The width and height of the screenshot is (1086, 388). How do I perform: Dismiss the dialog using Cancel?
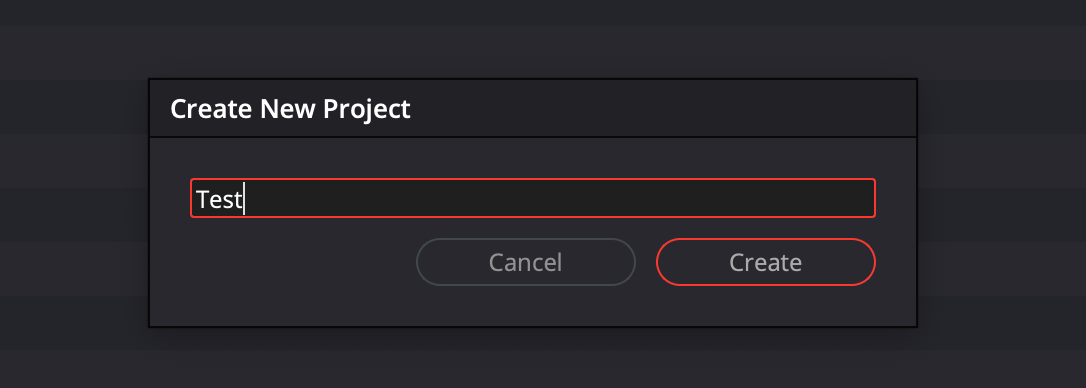[526, 262]
